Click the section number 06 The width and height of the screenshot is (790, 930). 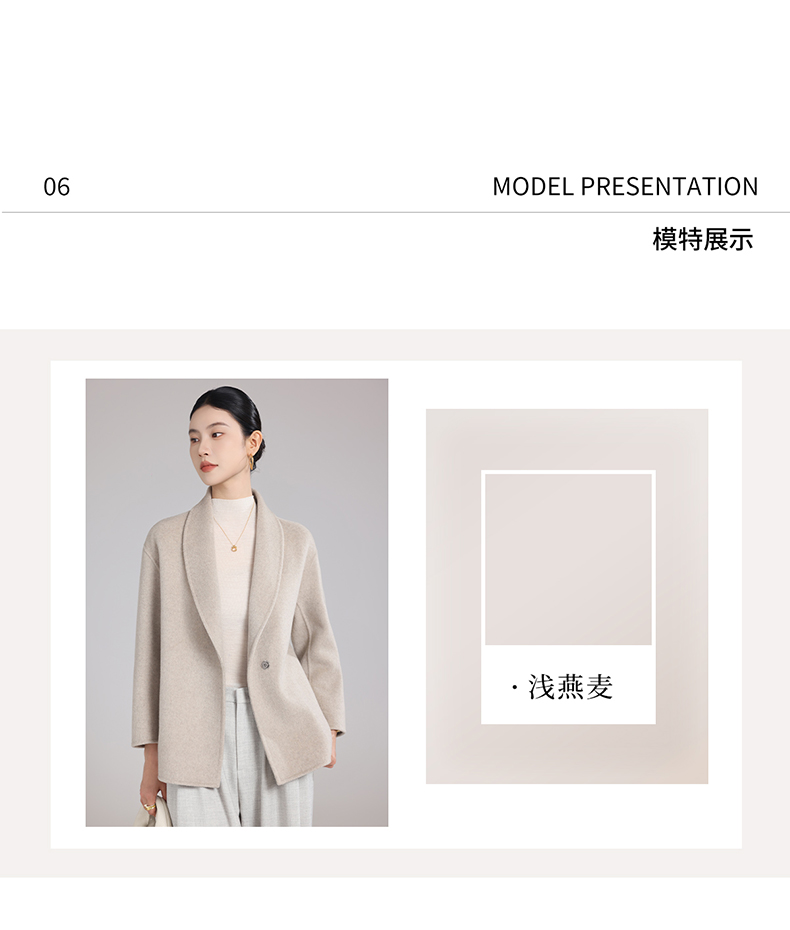(56, 187)
